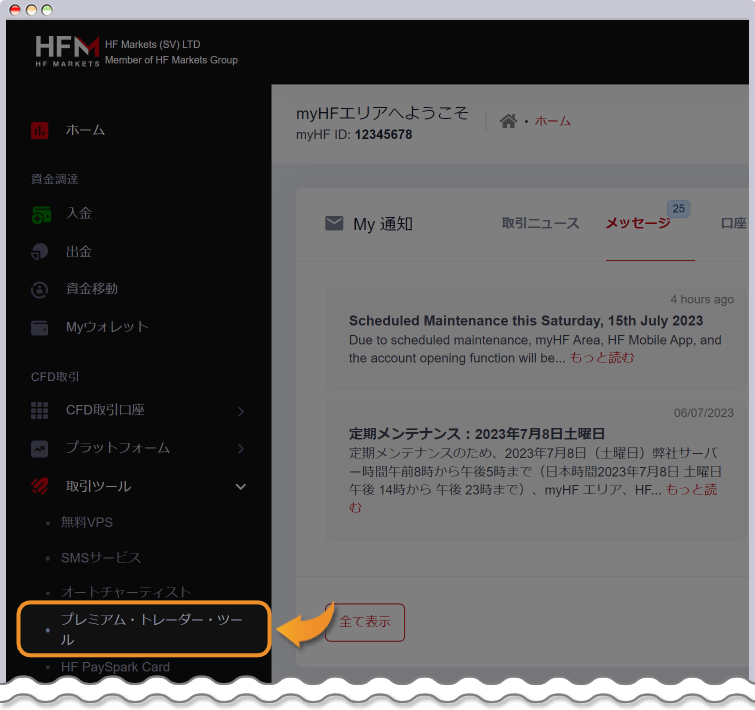Select the 取引ツール menu item
The width and height of the screenshot is (755, 710).
click(98, 486)
